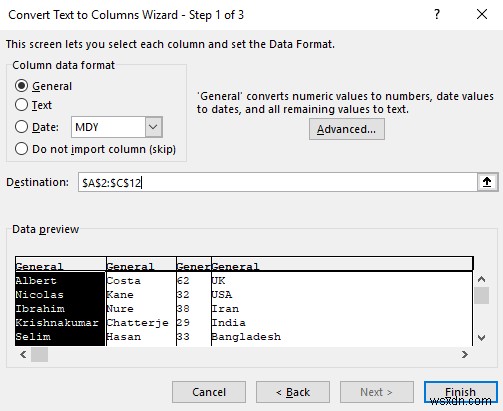Click the preview horizontal scroll right arrow
Screen dimensions: 503x411
tap(465, 354)
